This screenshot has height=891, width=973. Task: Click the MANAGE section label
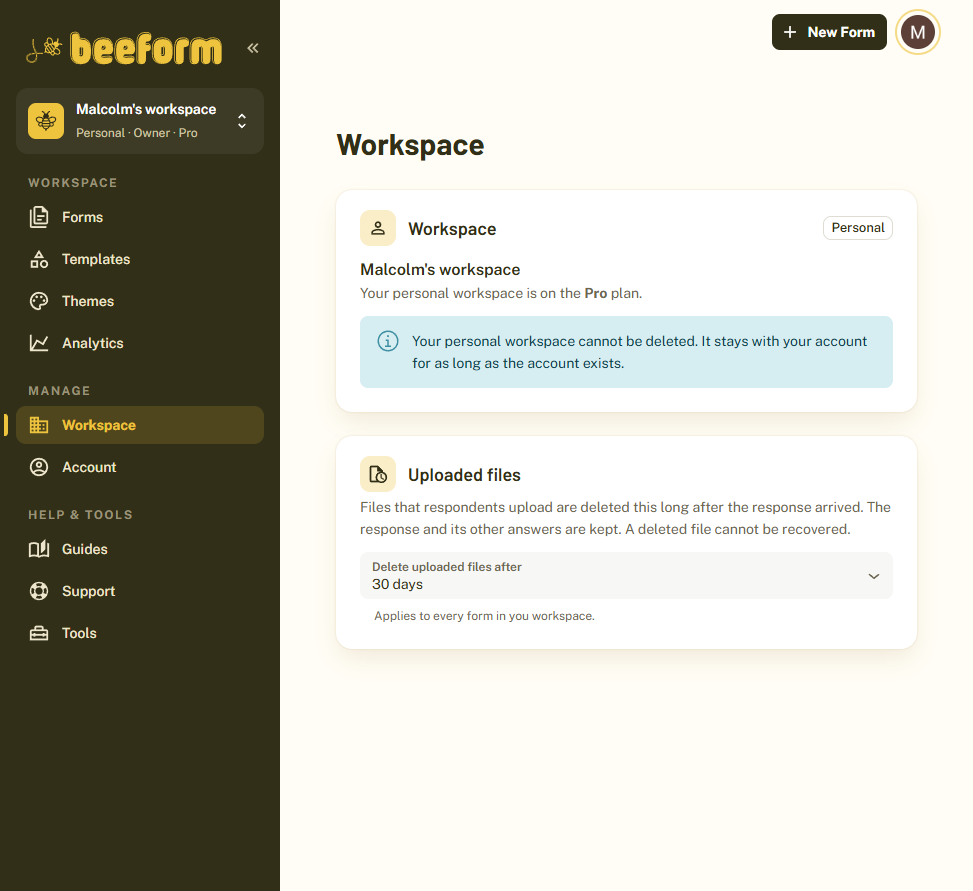pos(59,391)
